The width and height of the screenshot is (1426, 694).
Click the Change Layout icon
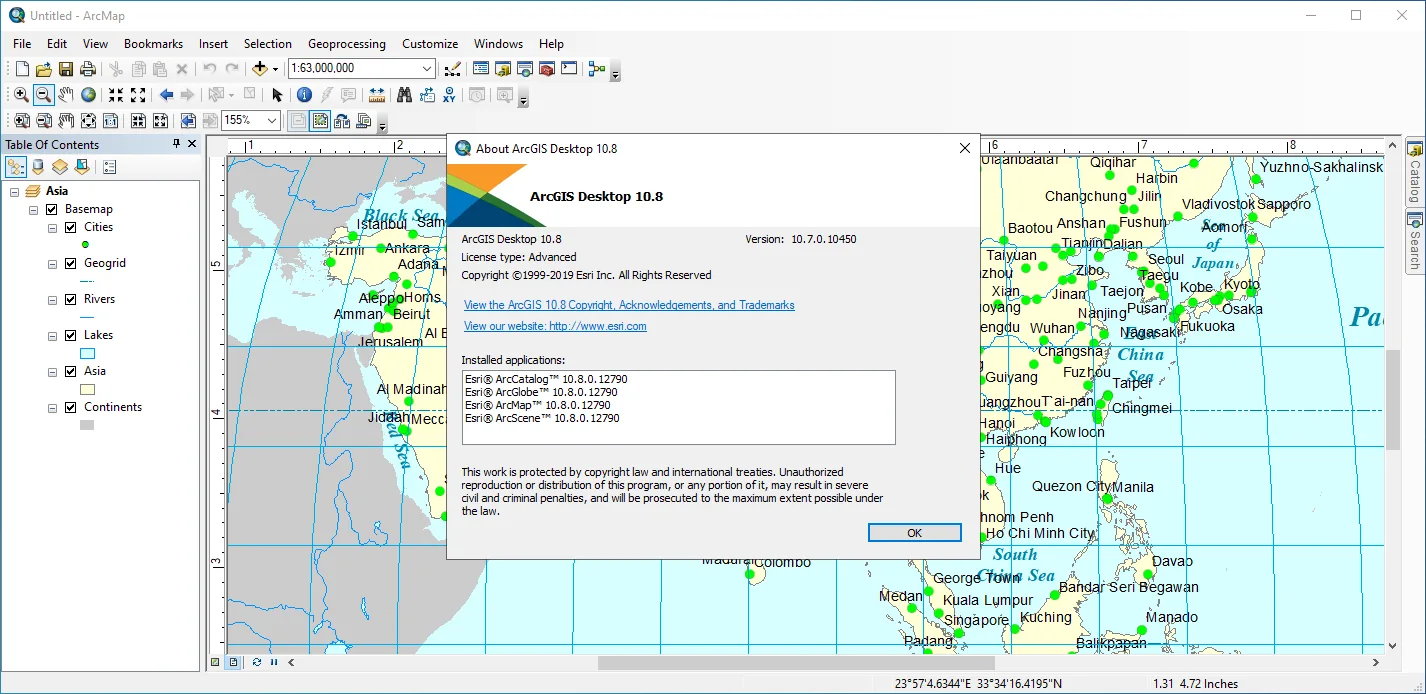[342, 121]
